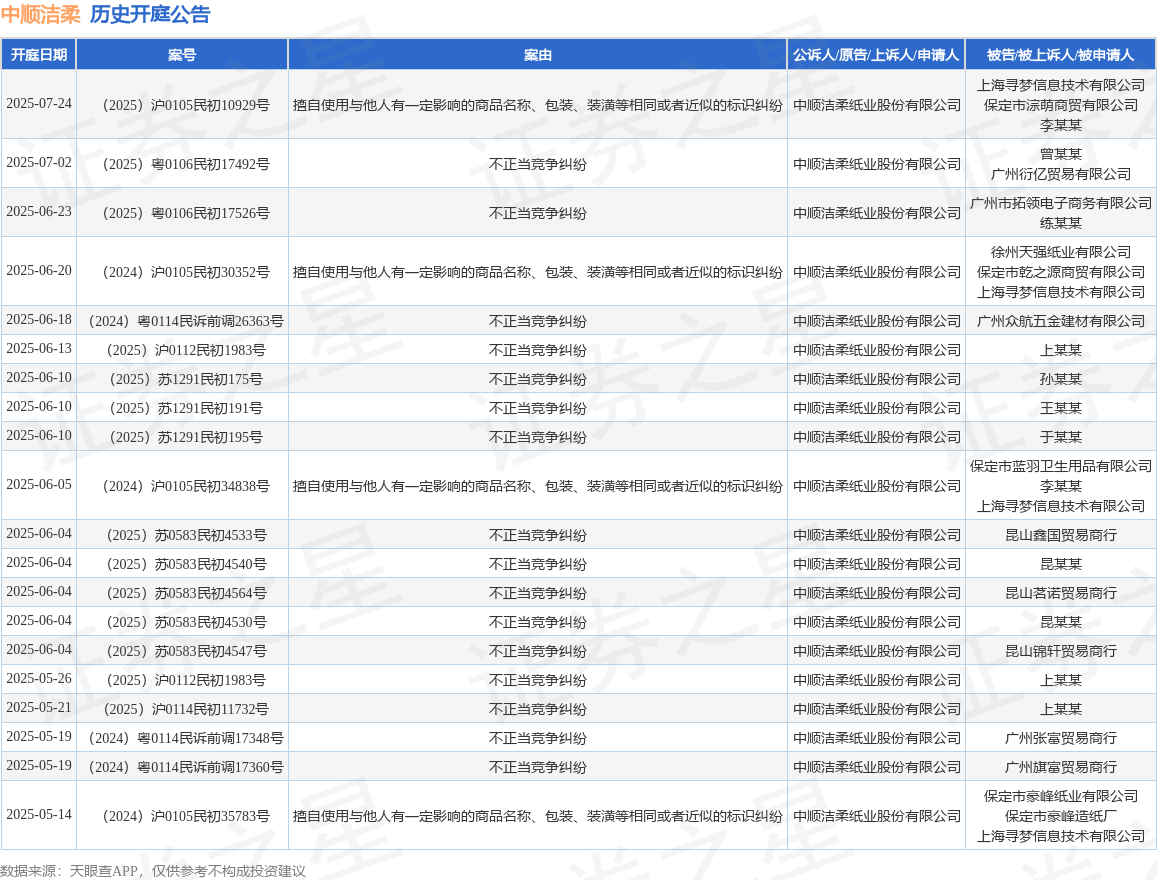Select case number (2025)苏0583民初4533号
This screenshot has height=880, width=1157.
(x=182, y=535)
